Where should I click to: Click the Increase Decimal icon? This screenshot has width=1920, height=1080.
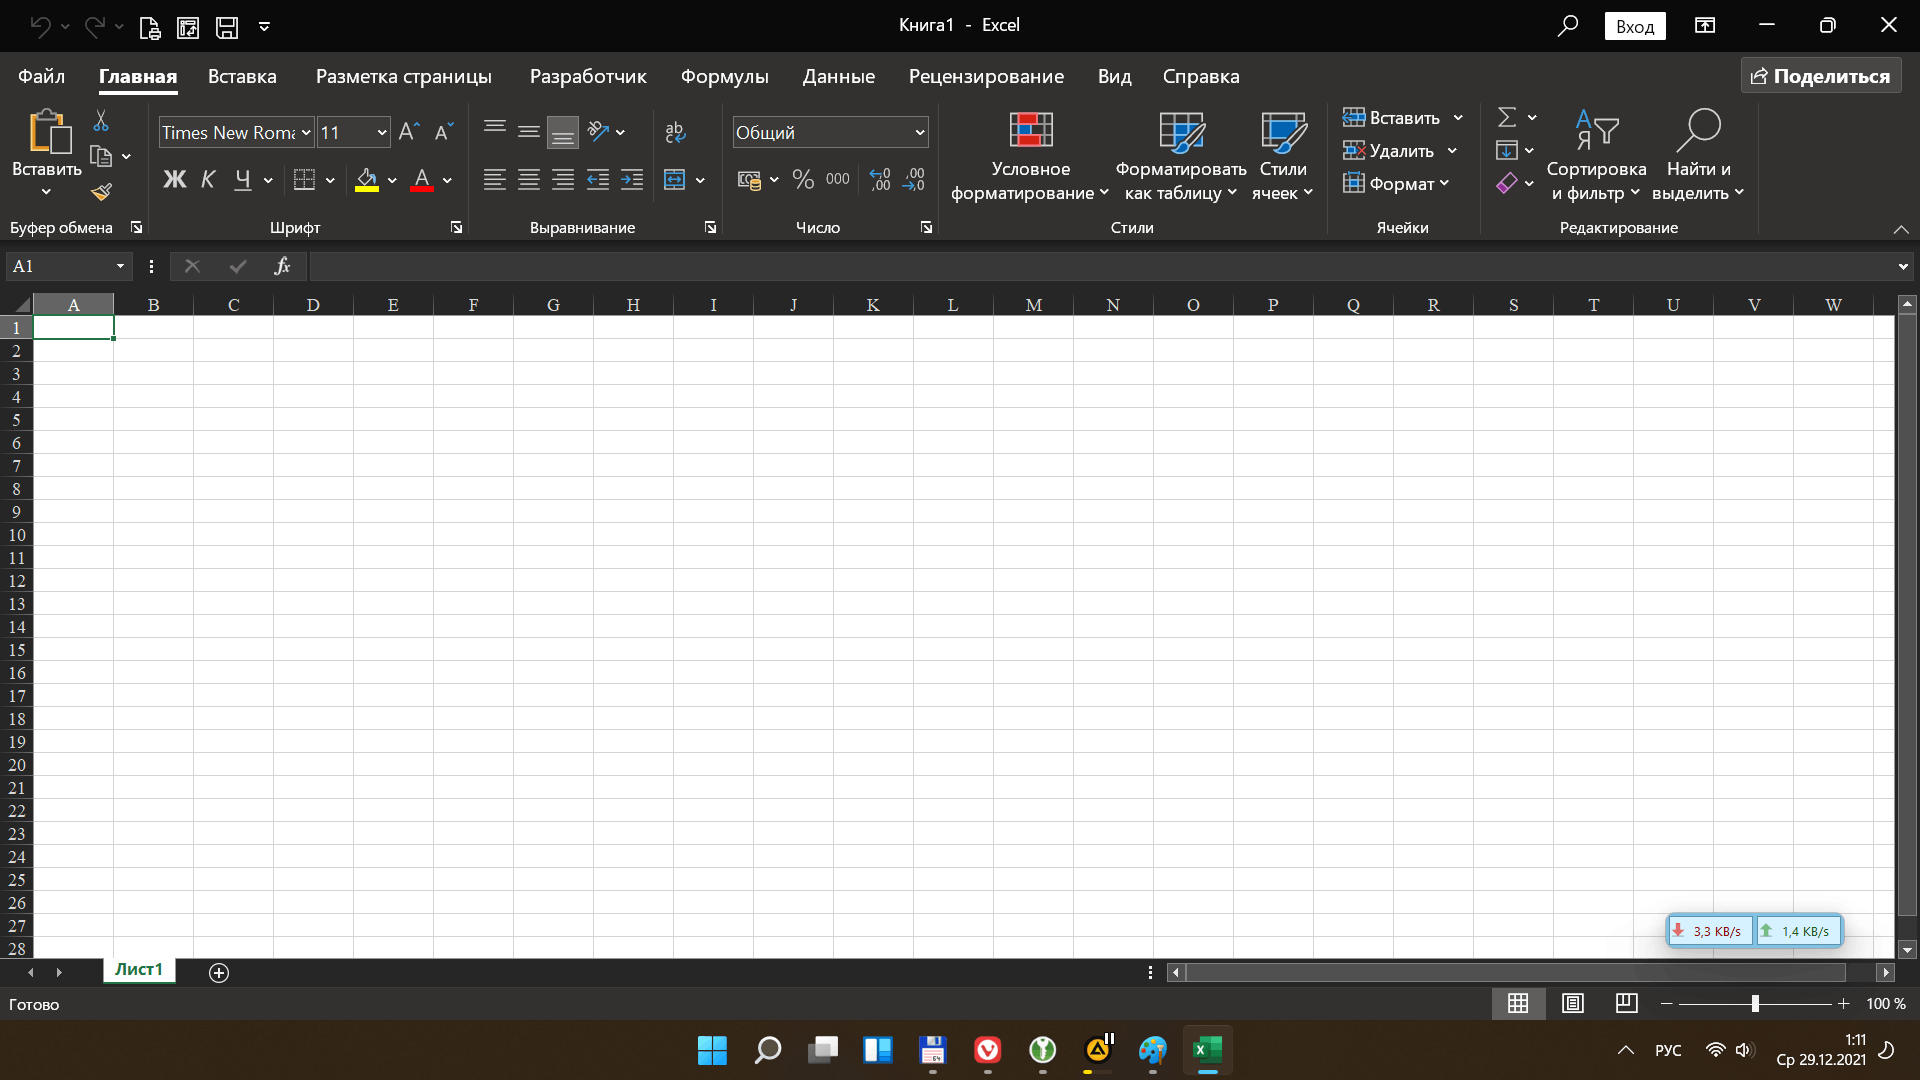pos(880,180)
